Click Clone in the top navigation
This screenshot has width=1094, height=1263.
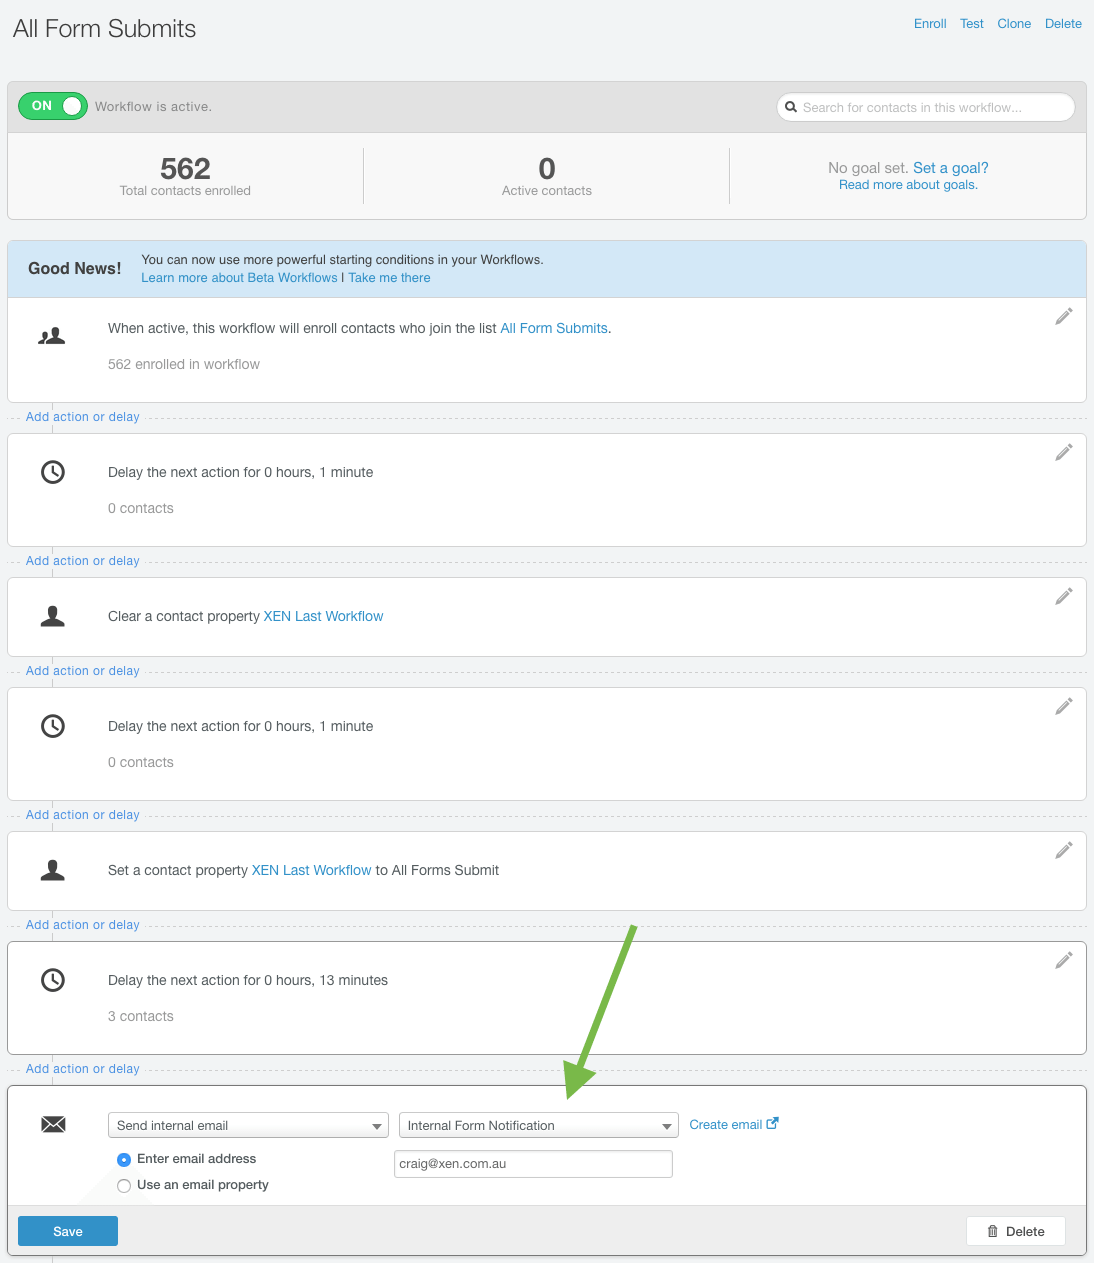click(x=1014, y=23)
